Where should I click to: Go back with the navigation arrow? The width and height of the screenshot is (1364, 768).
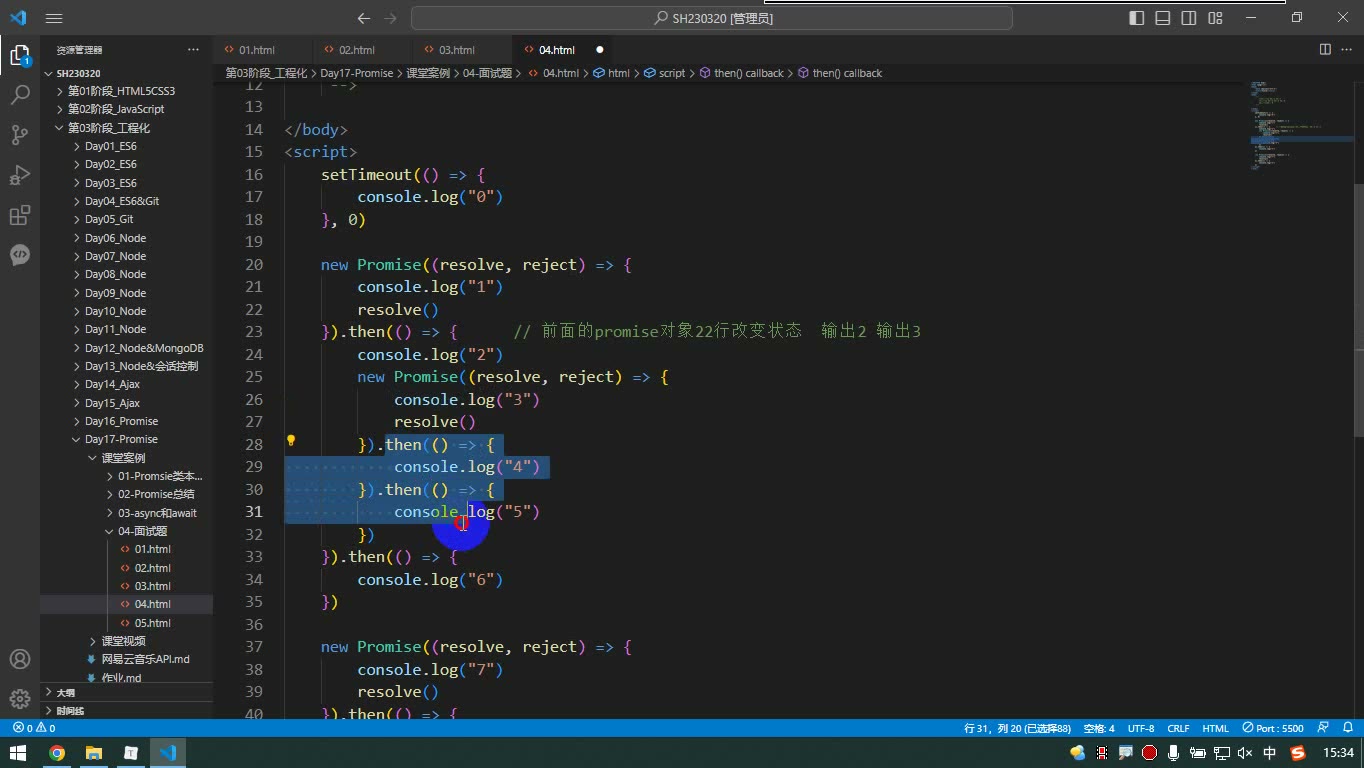pos(364,18)
